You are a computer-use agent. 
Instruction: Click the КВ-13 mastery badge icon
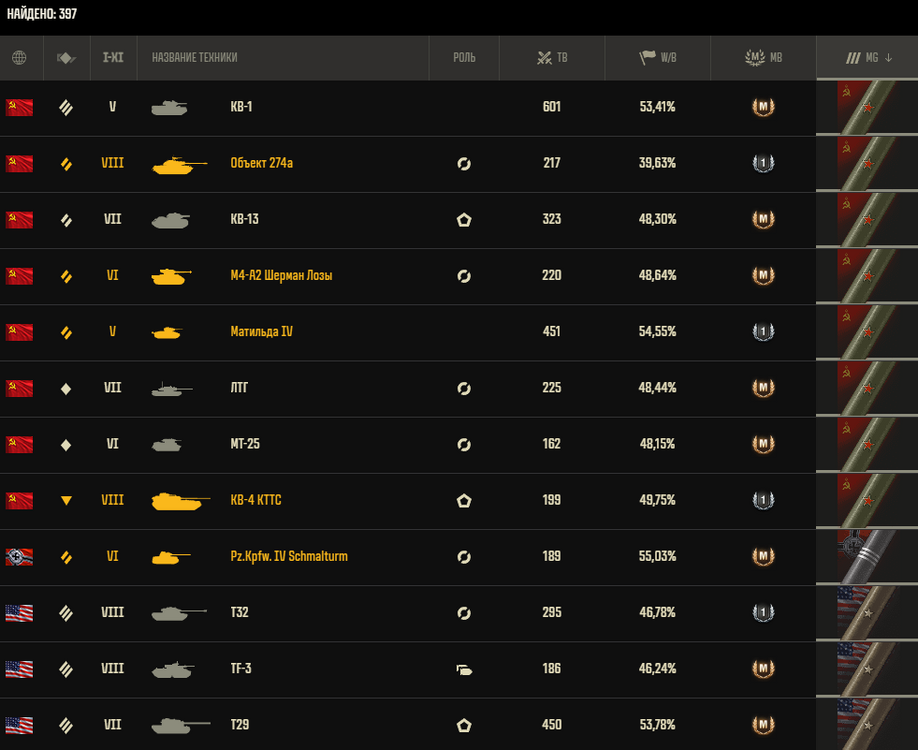(x=763, y=220)
